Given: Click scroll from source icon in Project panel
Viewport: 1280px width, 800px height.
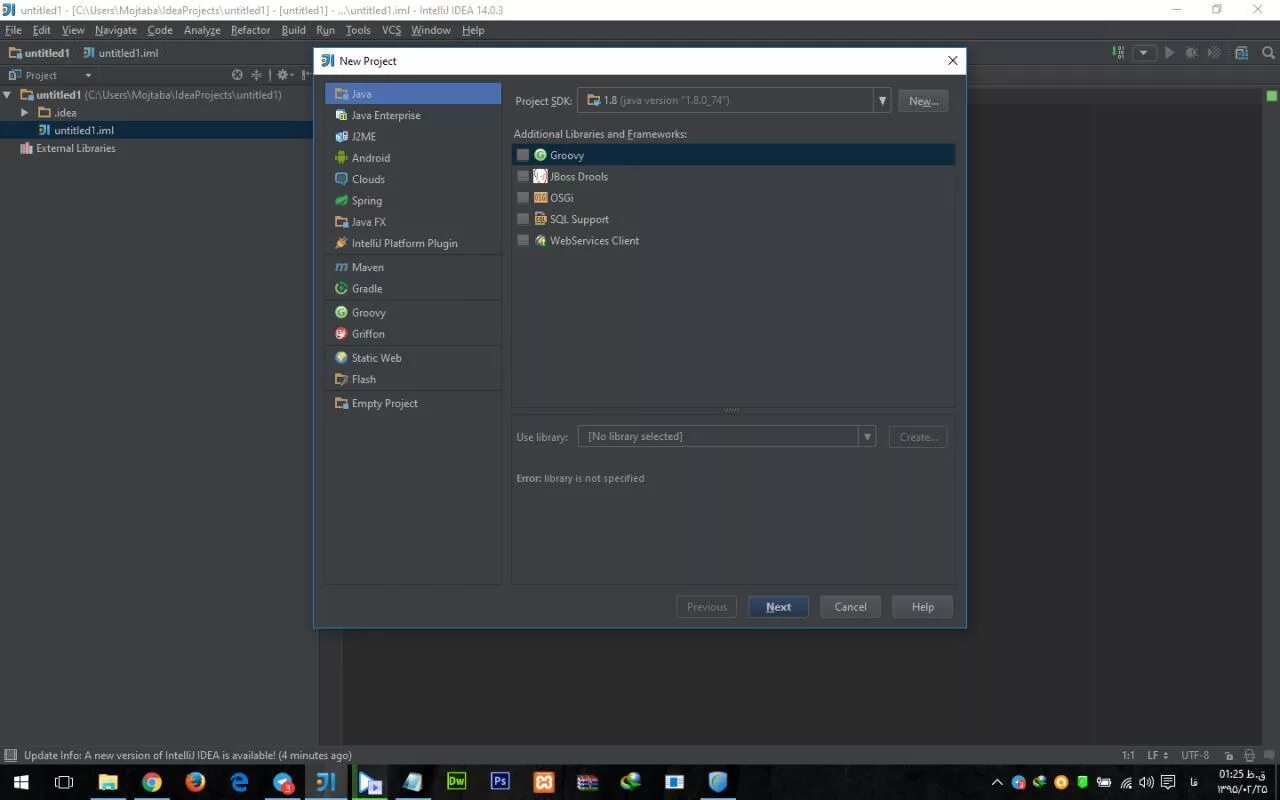Looking at the screenshot, I should point(237,75).
